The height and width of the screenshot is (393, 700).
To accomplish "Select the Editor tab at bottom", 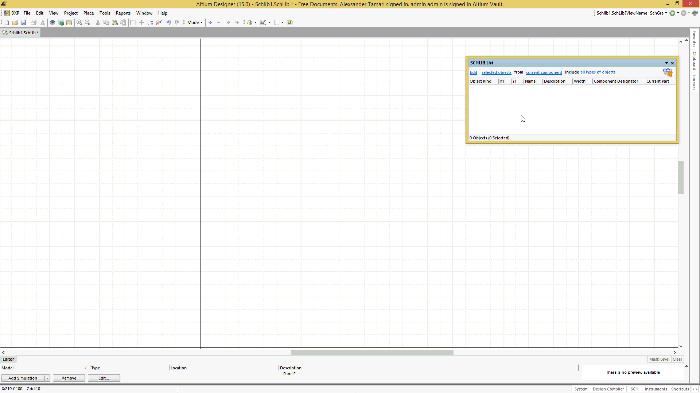I will coord(8,360).
